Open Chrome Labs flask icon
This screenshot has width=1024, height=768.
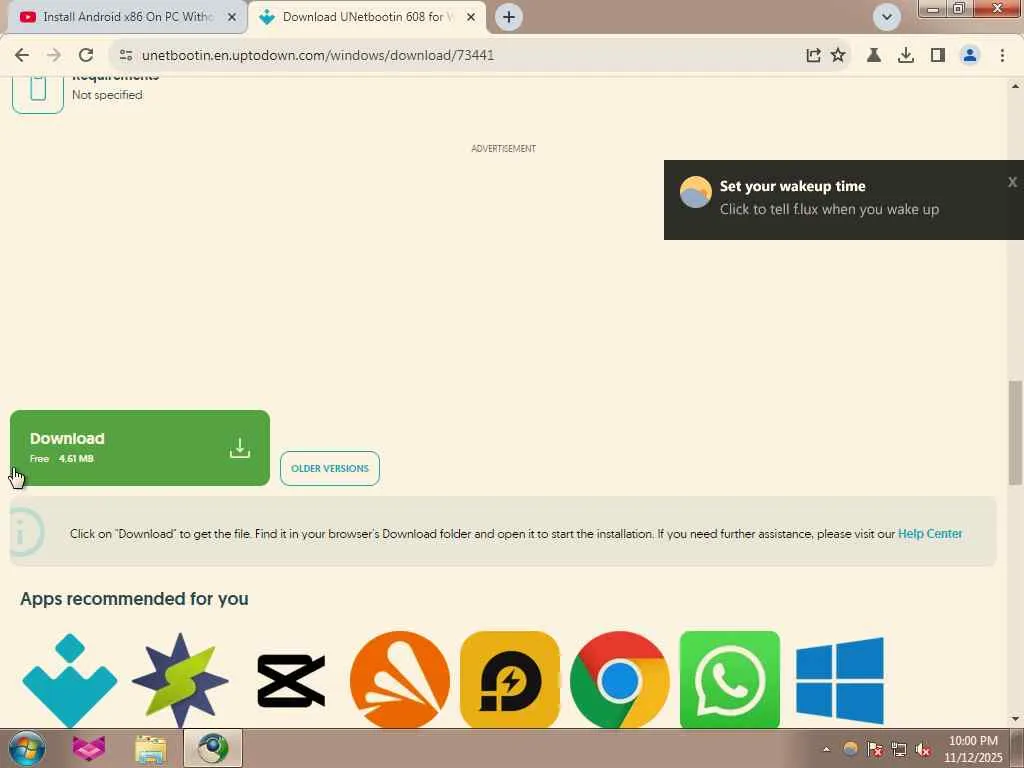click(873, 56)
